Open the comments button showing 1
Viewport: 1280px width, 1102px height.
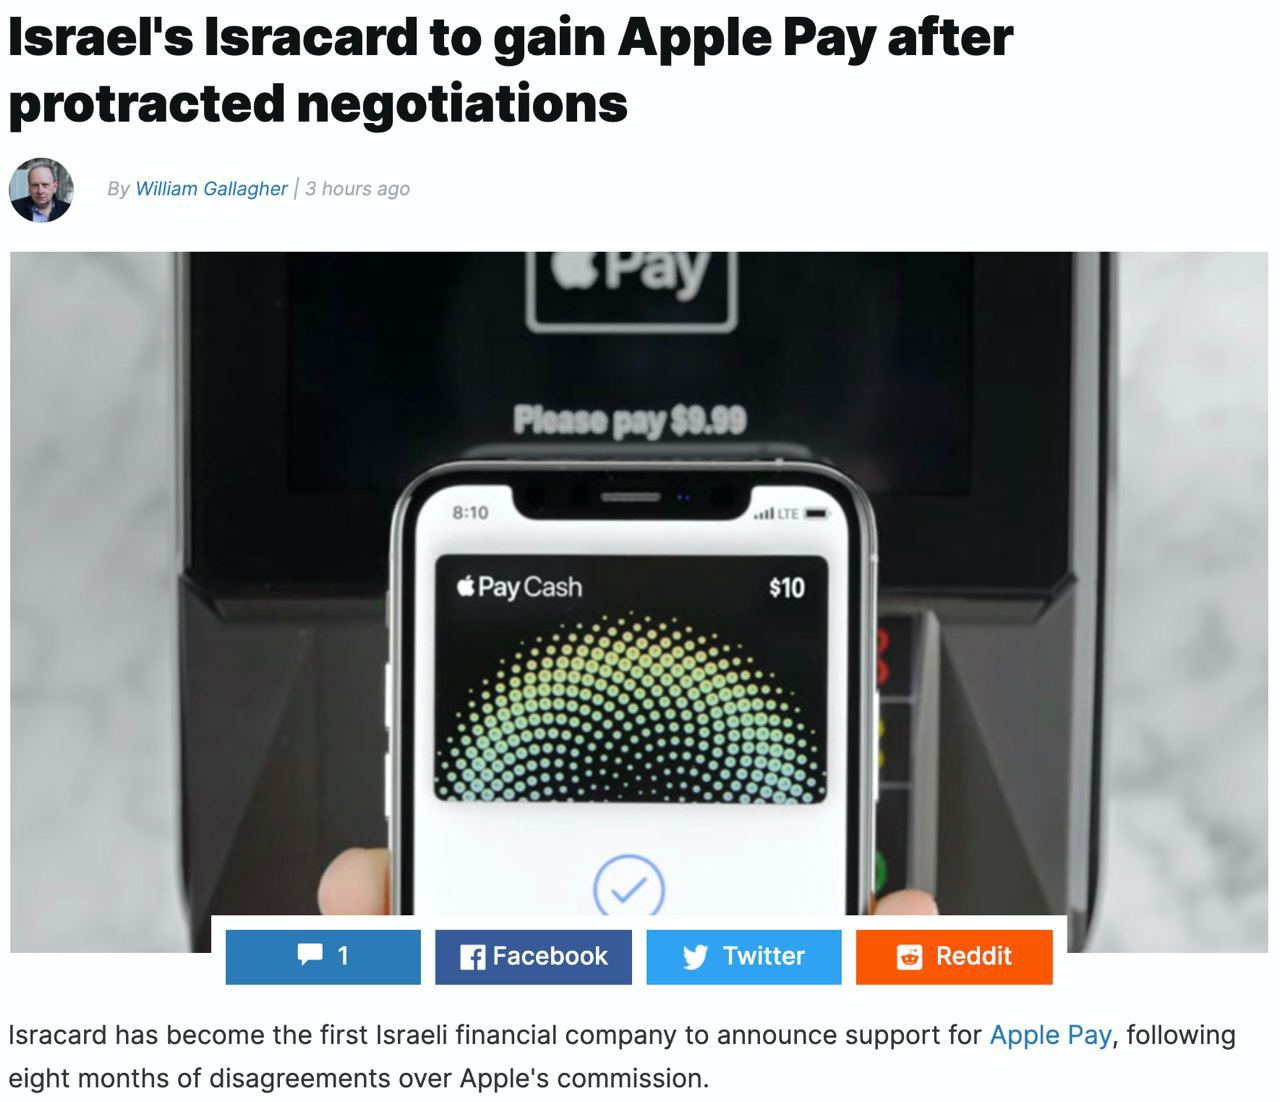(323, 957)
